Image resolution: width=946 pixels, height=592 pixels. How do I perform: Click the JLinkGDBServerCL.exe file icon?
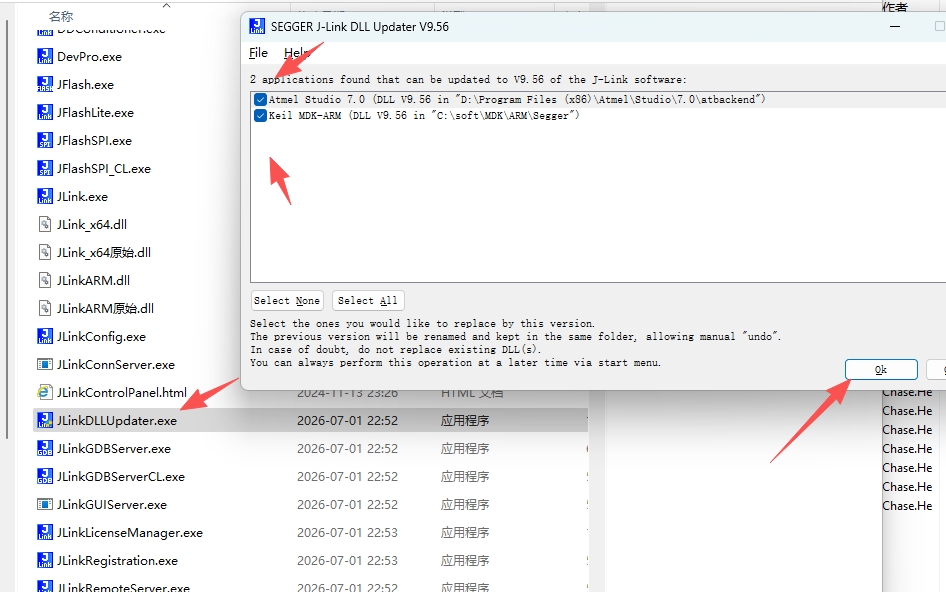tap(45, 476)
